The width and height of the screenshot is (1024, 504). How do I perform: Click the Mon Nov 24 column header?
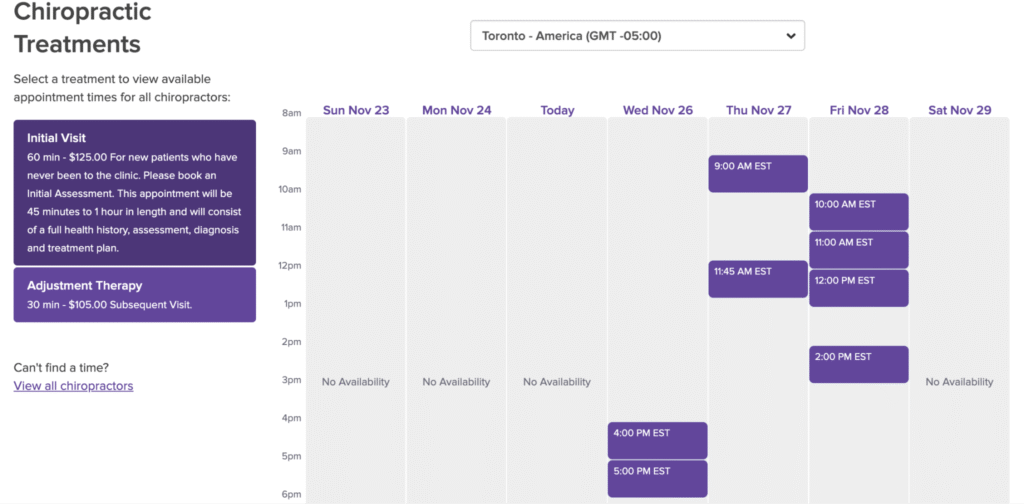click(457, 110)
